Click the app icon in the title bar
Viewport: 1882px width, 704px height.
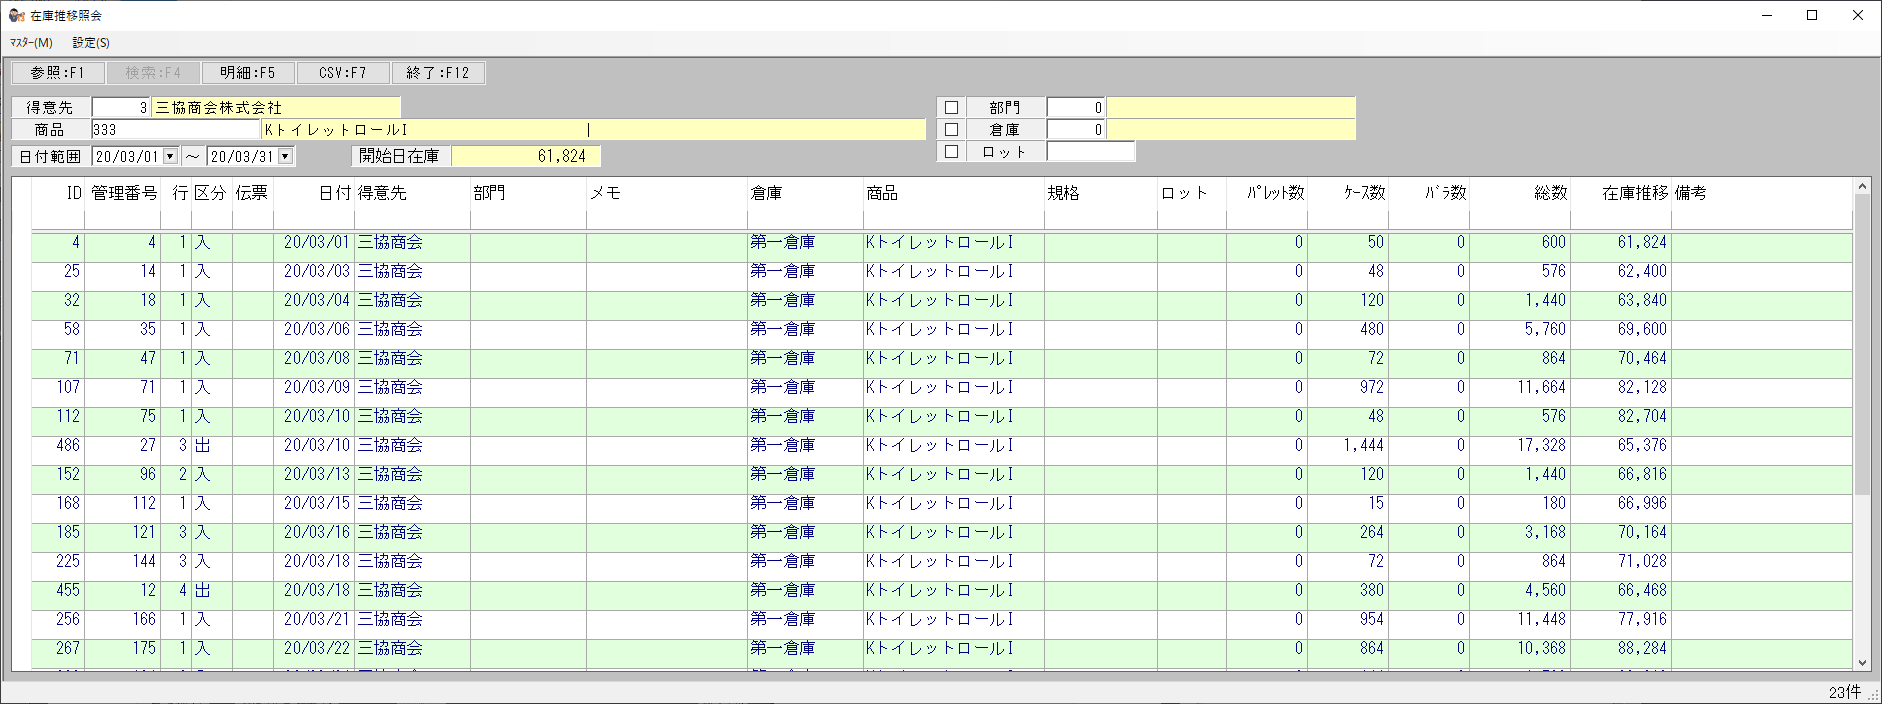[x=17, y=15]
